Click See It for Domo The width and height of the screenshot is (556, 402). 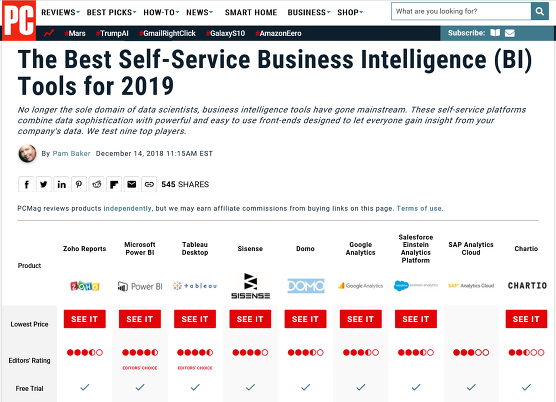(305, 319)
